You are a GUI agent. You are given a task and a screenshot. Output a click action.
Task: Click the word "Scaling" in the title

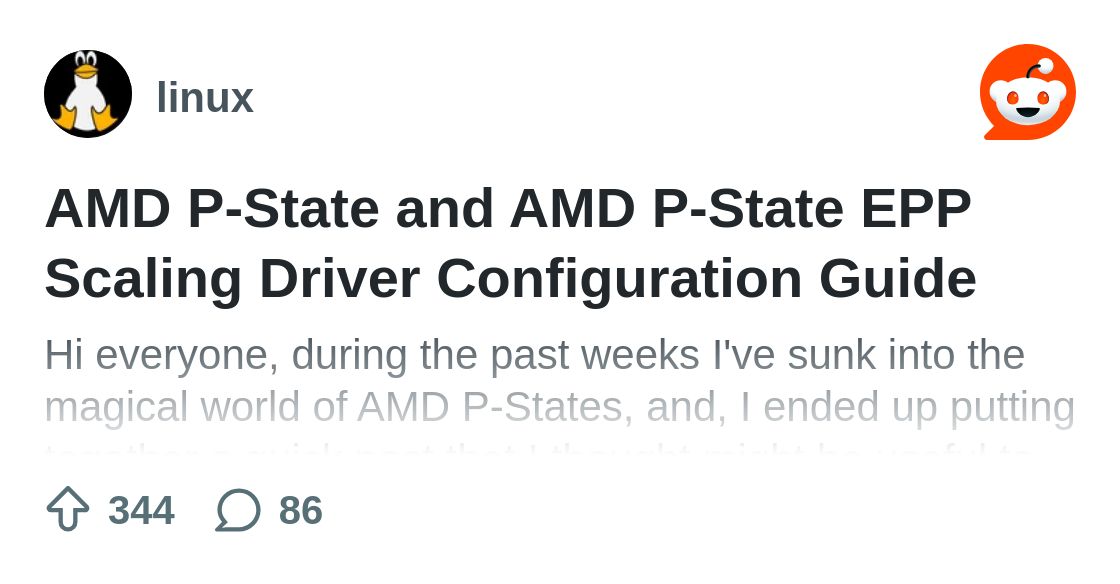click(x=143, y=278)
